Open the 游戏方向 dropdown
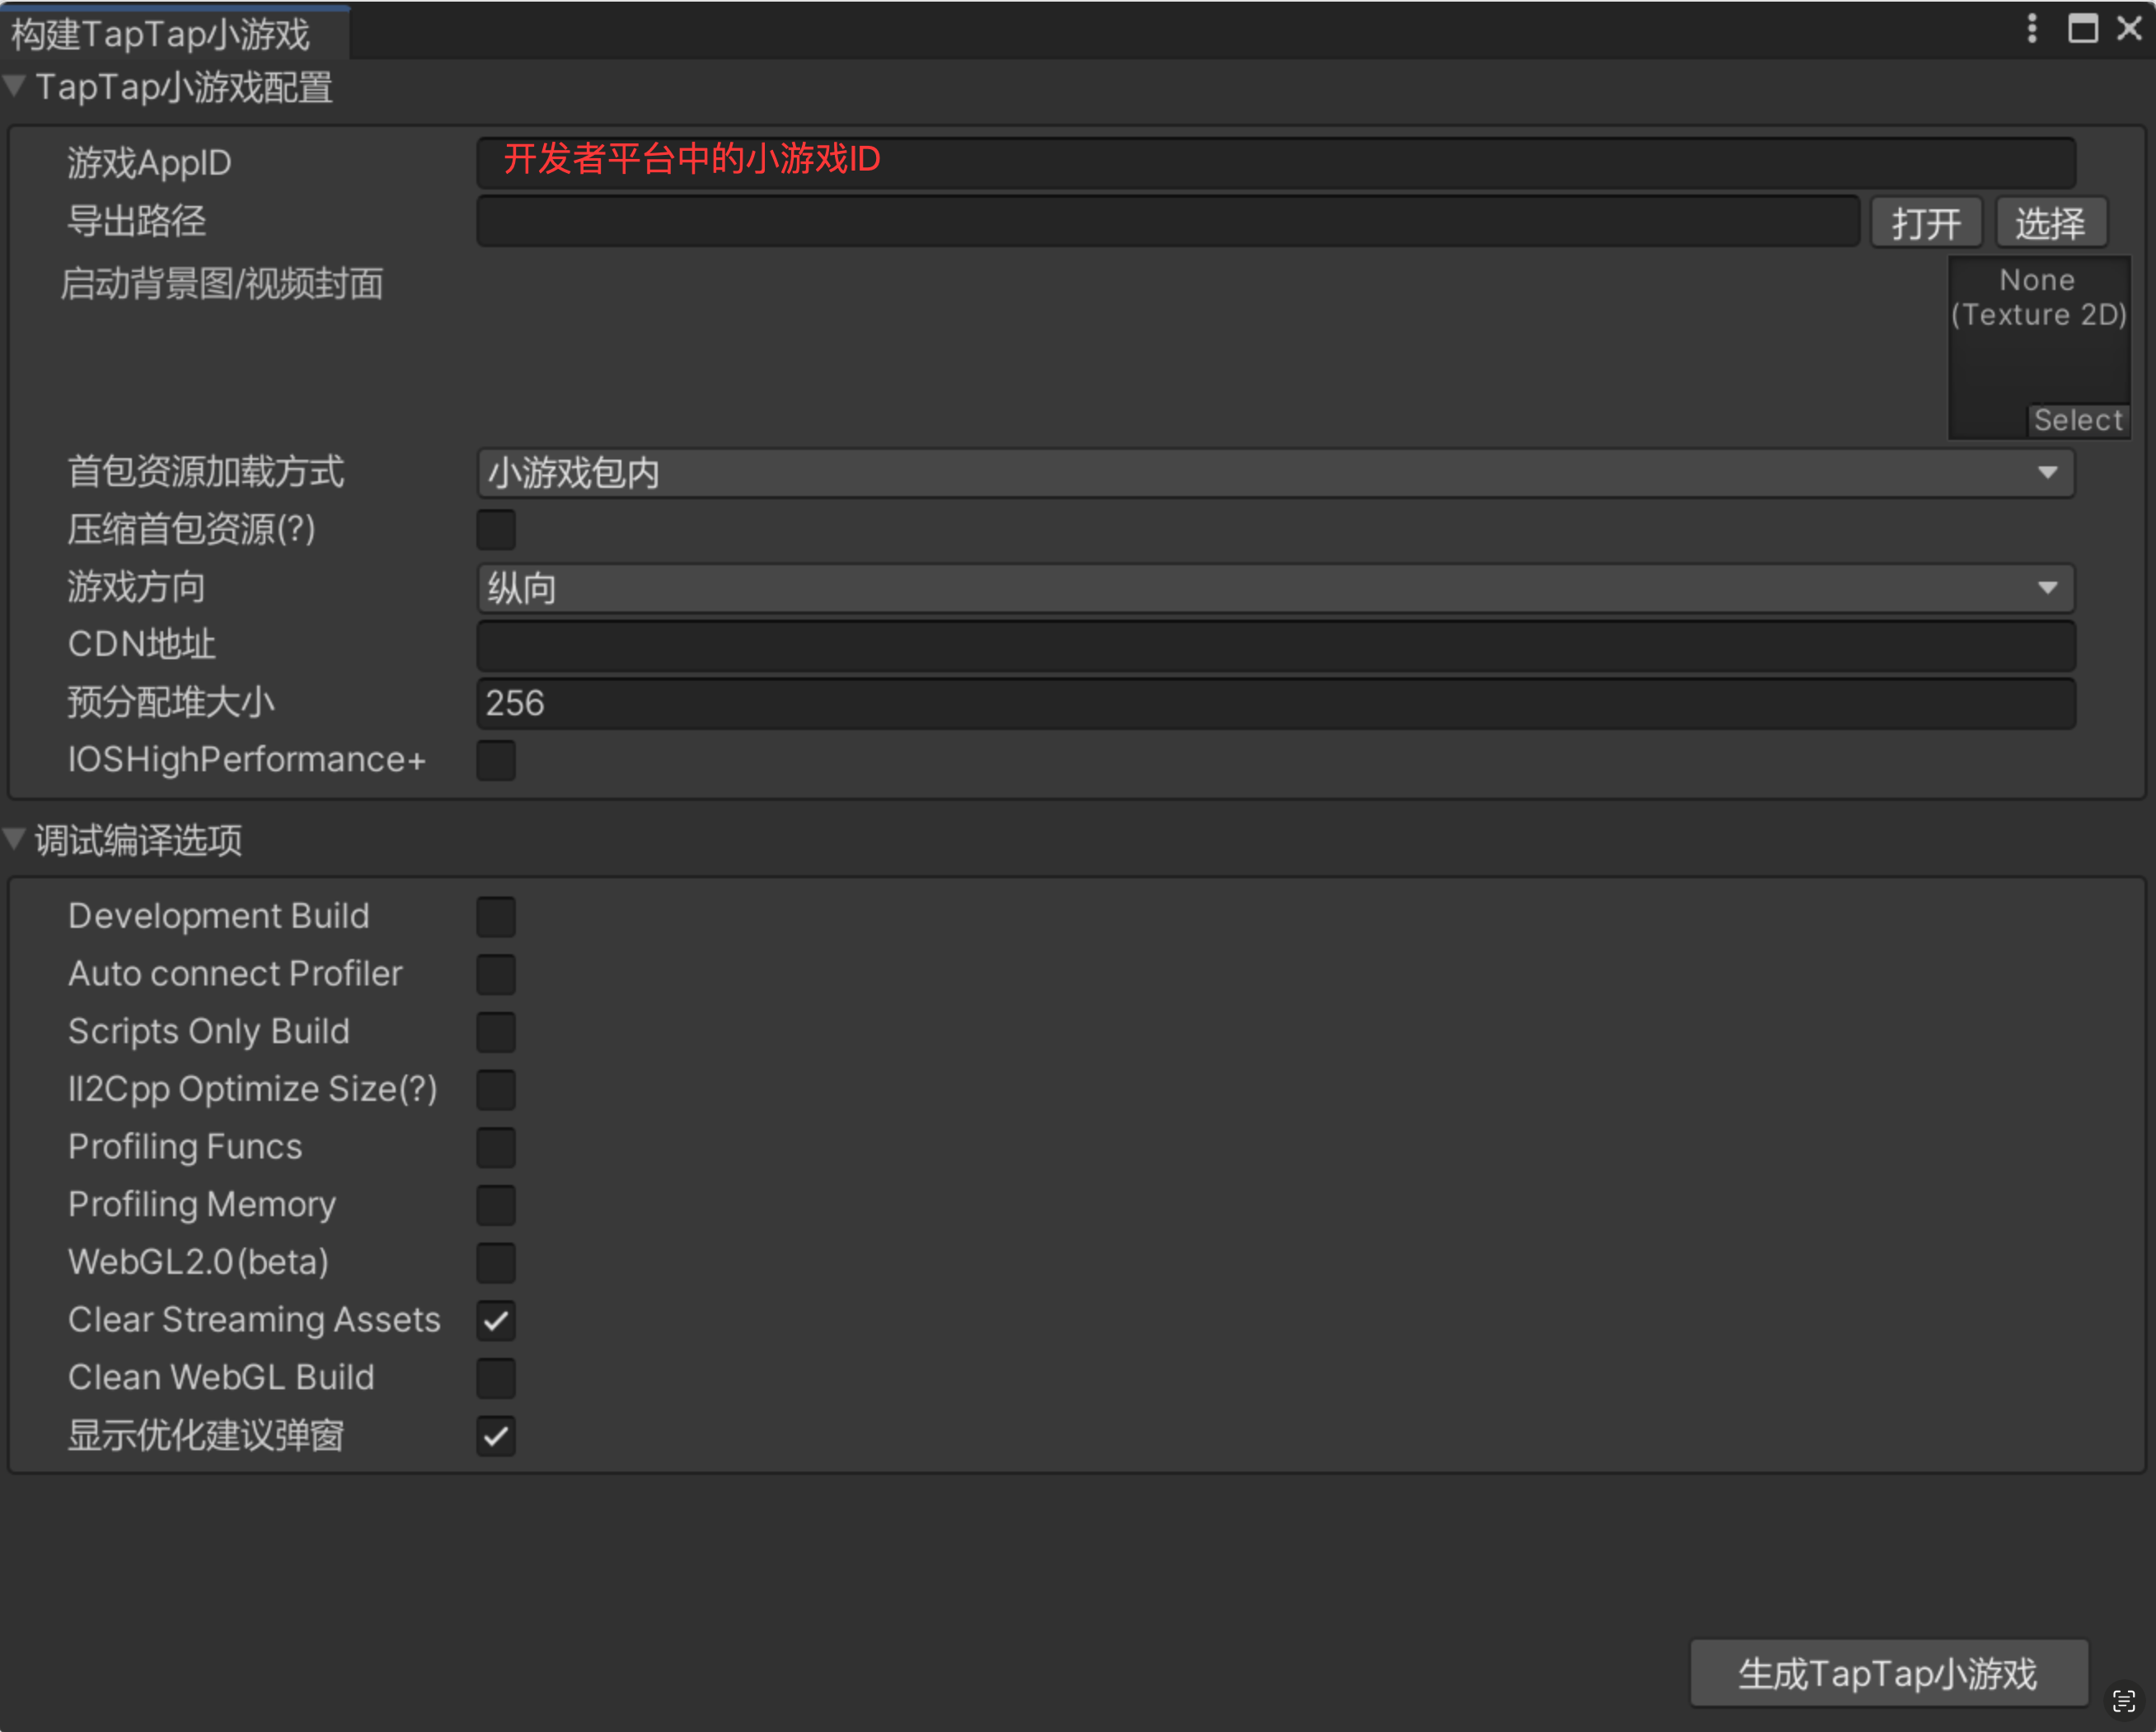The width and height of the screenshot is (2156, 1732). click(1276, 588)
